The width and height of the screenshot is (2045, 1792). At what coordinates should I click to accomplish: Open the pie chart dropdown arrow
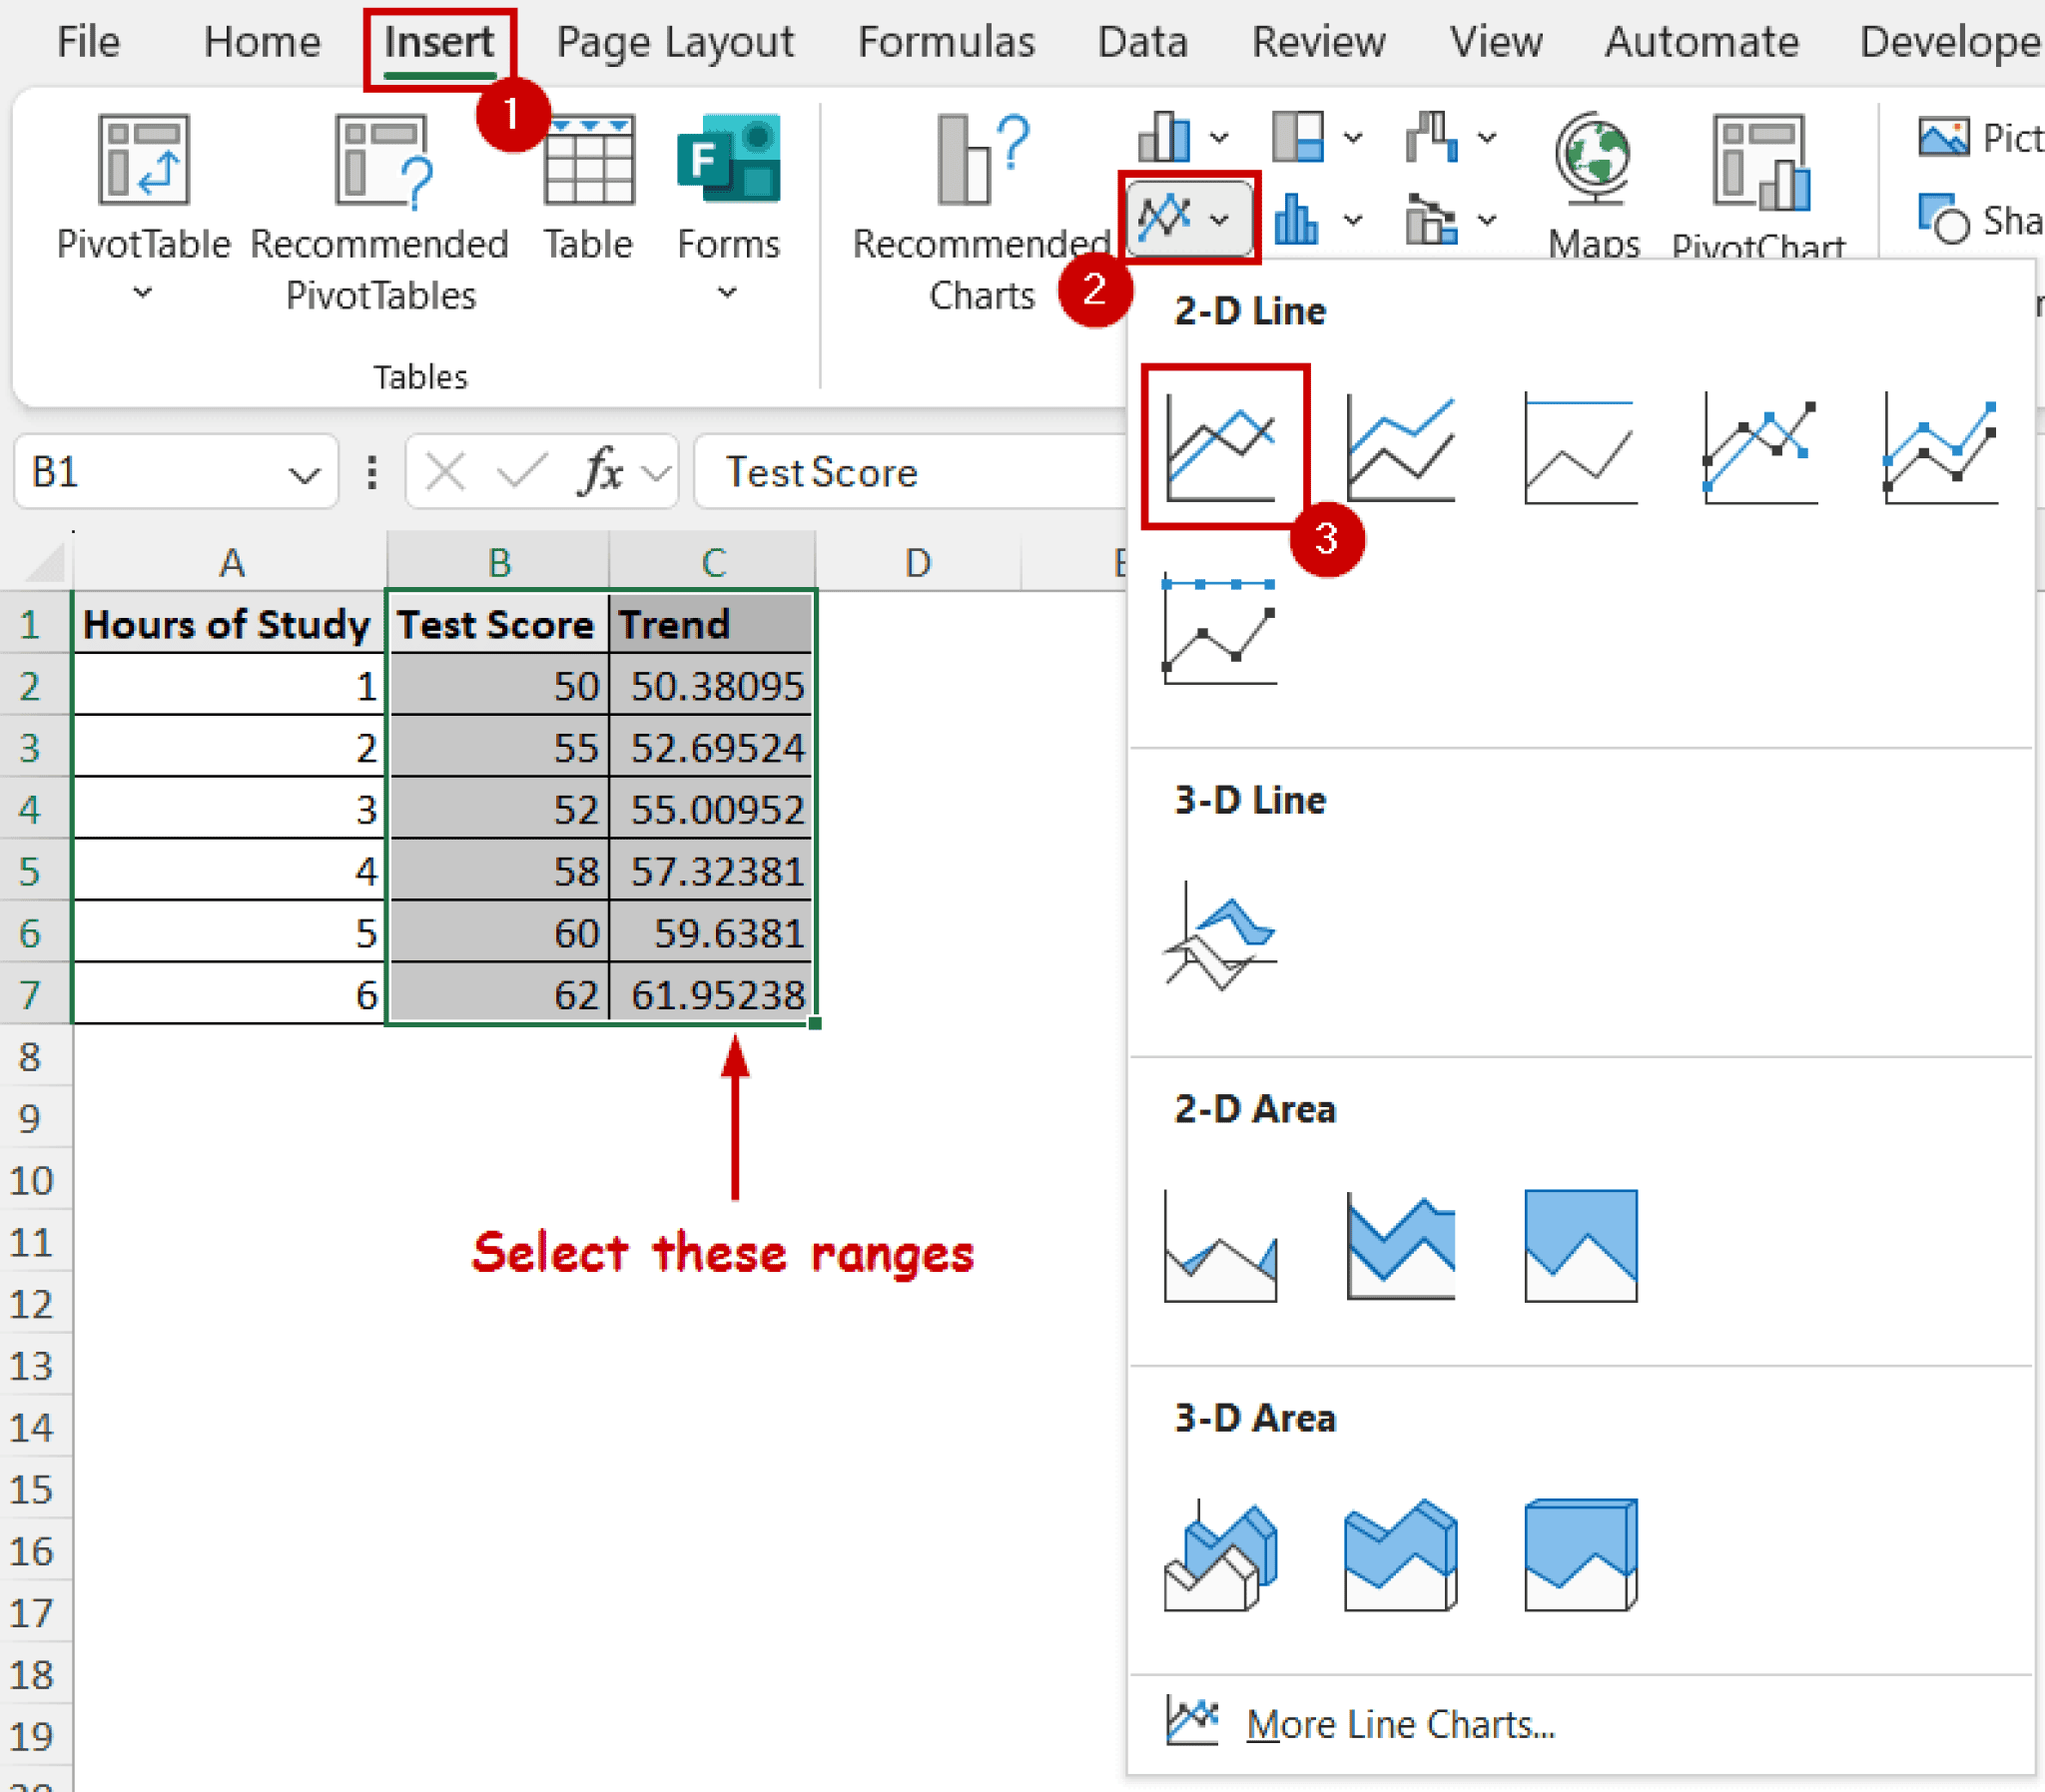(1355, 137)
